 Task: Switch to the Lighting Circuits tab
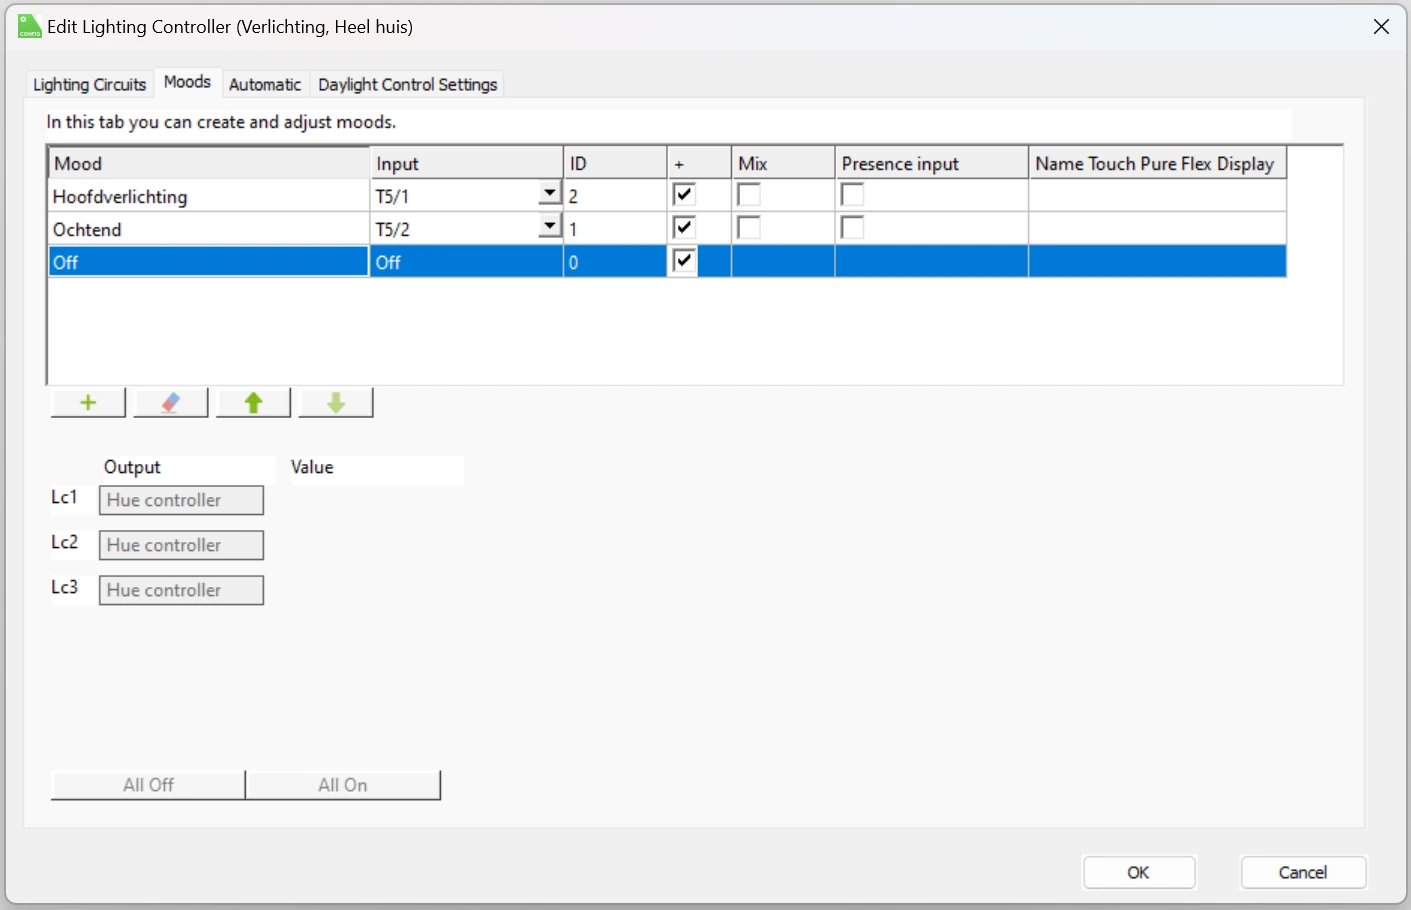click(88, 84)
